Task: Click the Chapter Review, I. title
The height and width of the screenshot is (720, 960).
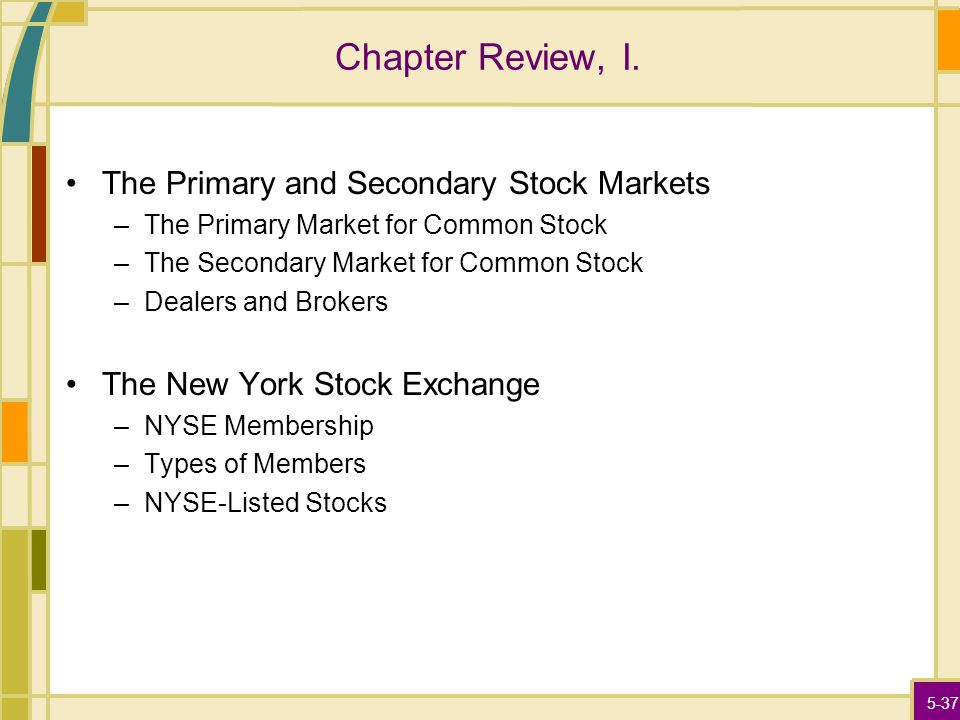Action: click(487, 58)
